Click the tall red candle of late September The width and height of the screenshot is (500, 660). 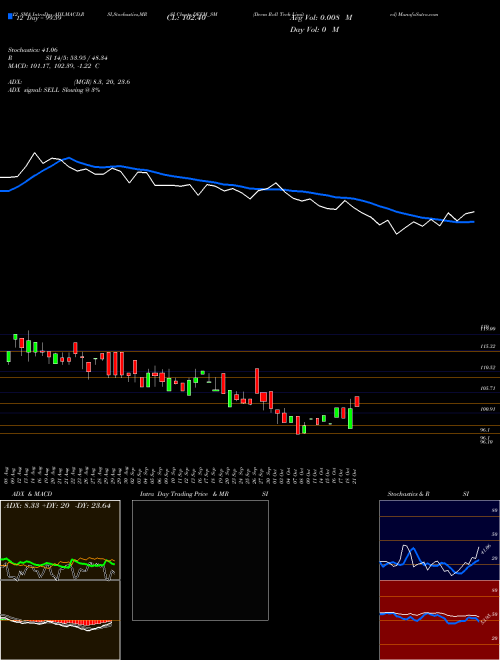(257, 381)
